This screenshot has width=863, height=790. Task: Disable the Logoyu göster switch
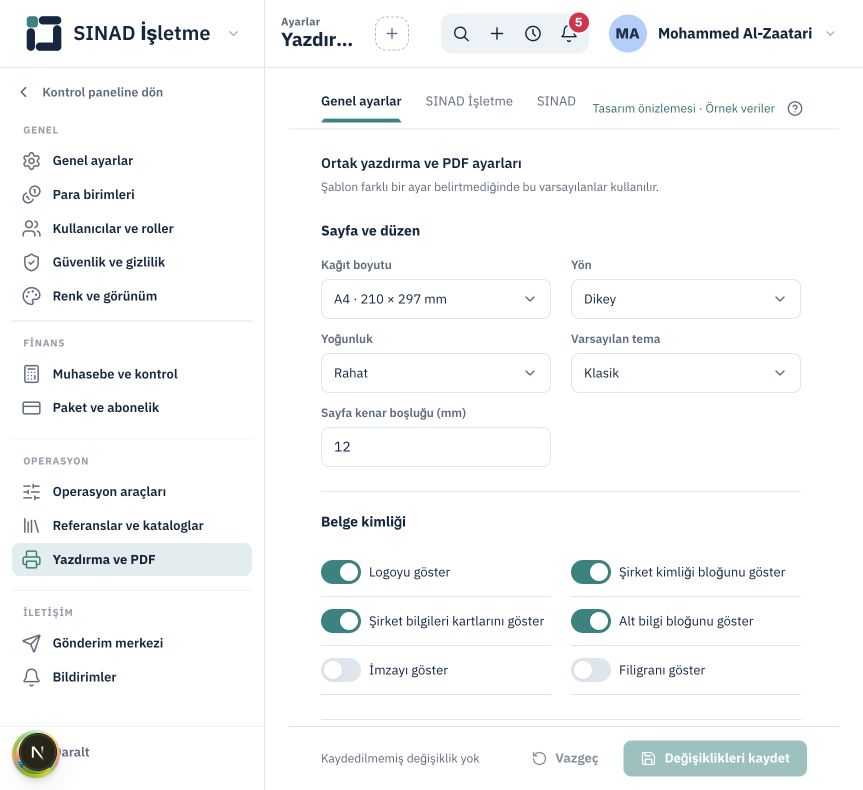point(341,572)
